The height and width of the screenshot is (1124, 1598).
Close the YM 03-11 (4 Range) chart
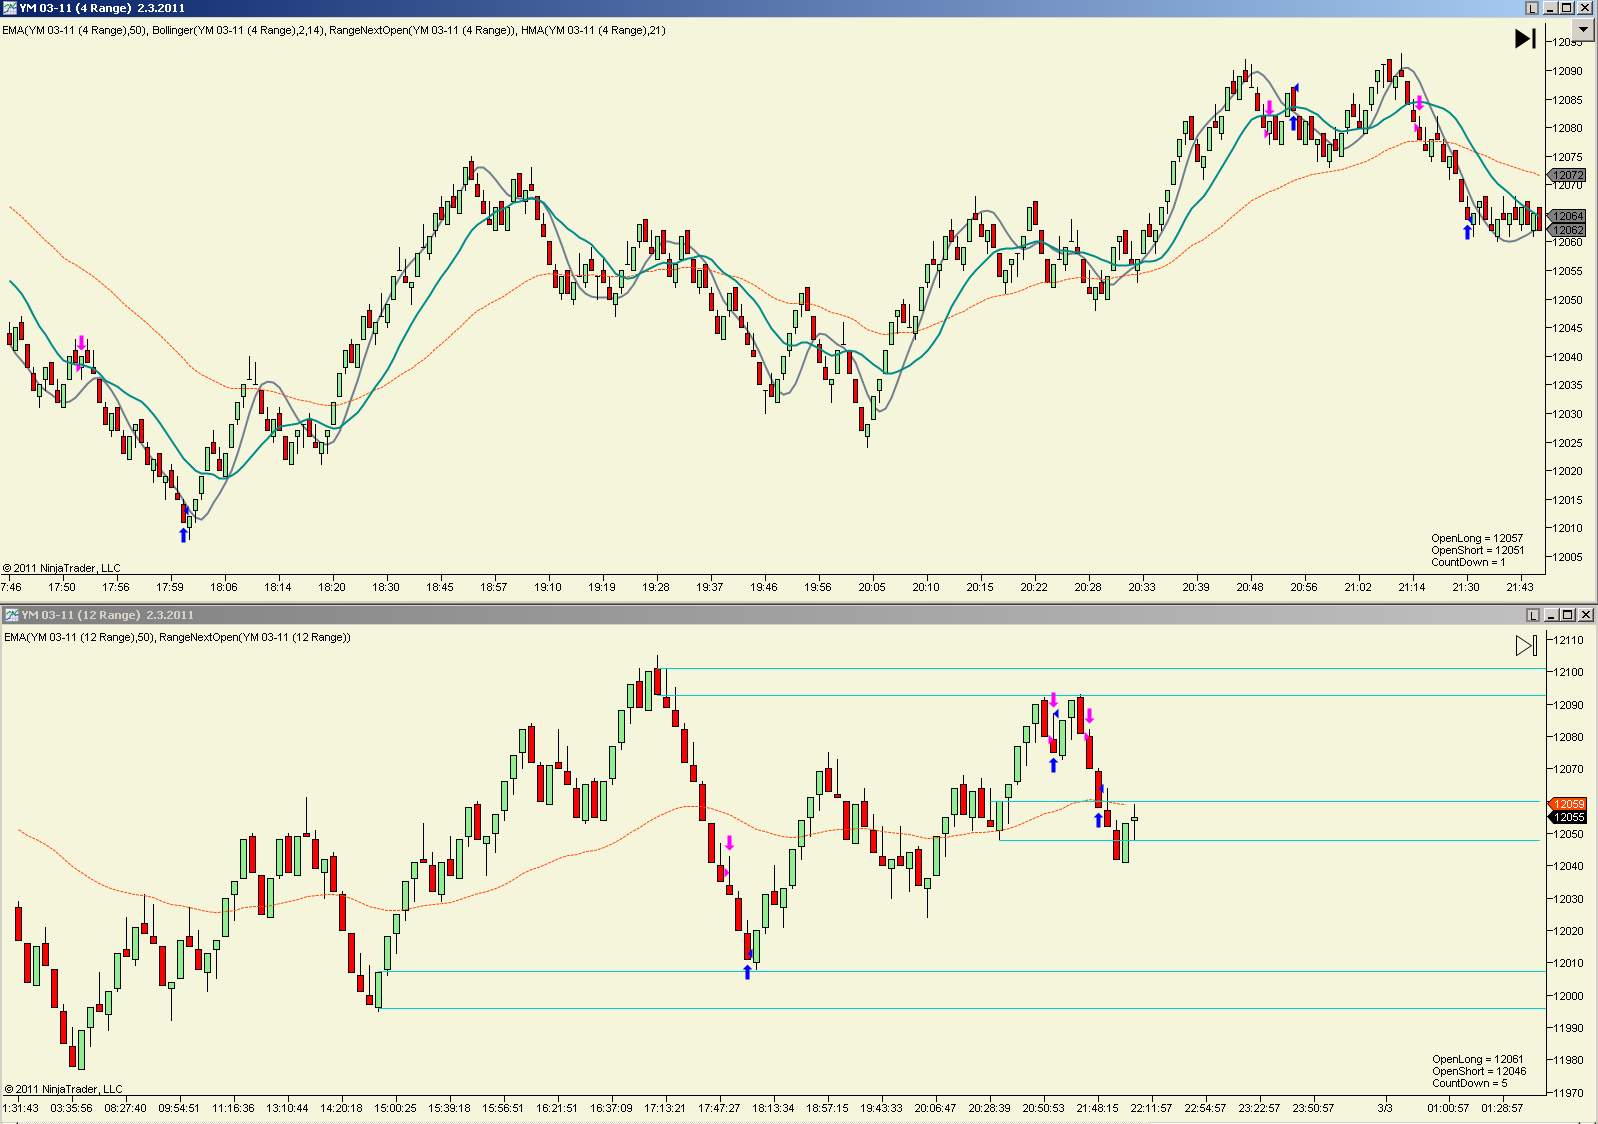click(x=1584, y=8)
